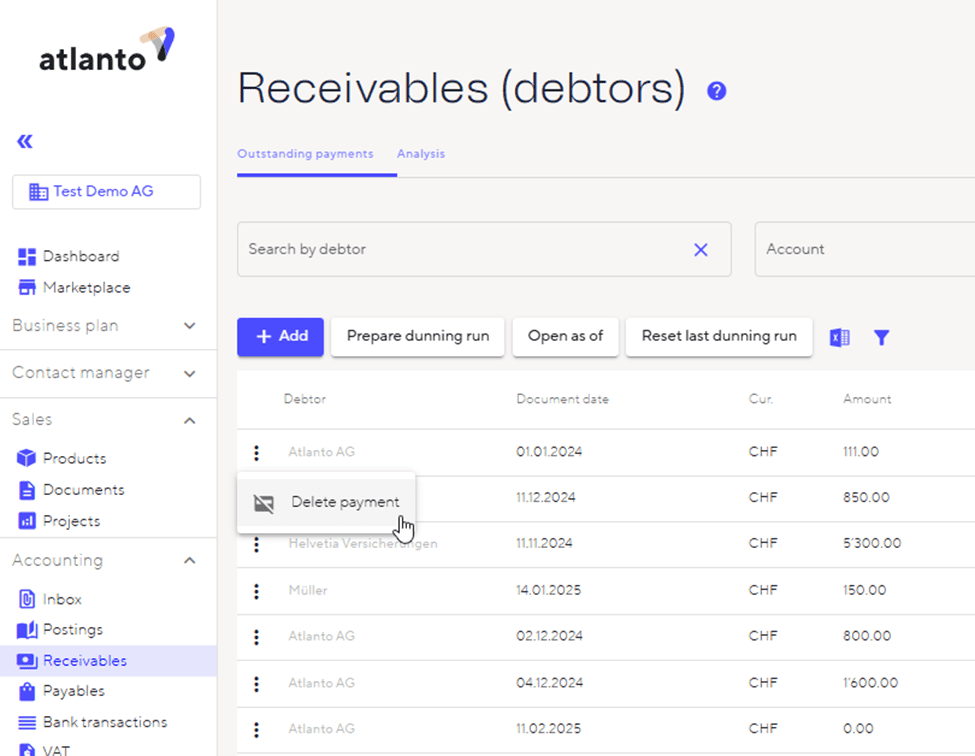Open Inbox in Accounting sidebar
Image resolution: width=975 pixels, height=756 pixels.
62,599
